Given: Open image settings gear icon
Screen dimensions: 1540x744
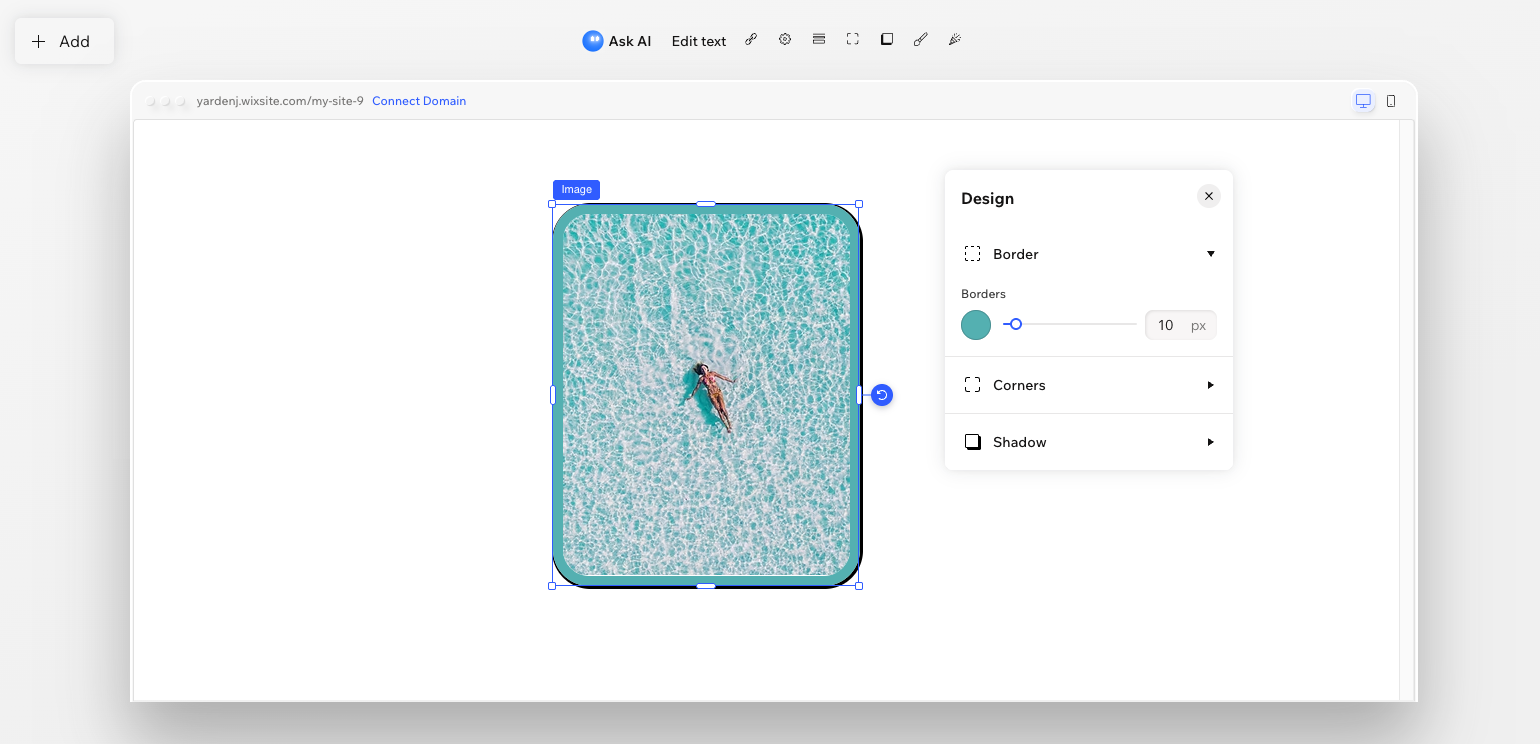Looking at the screenshot, I should 785,40.
